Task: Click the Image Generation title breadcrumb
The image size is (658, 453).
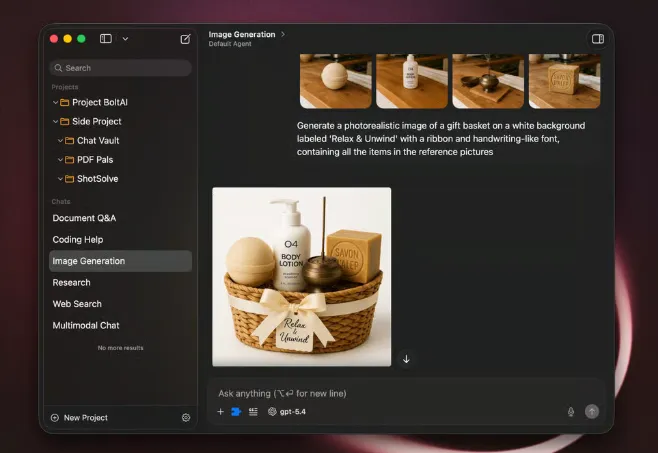Action: click(x=242, y=34)
